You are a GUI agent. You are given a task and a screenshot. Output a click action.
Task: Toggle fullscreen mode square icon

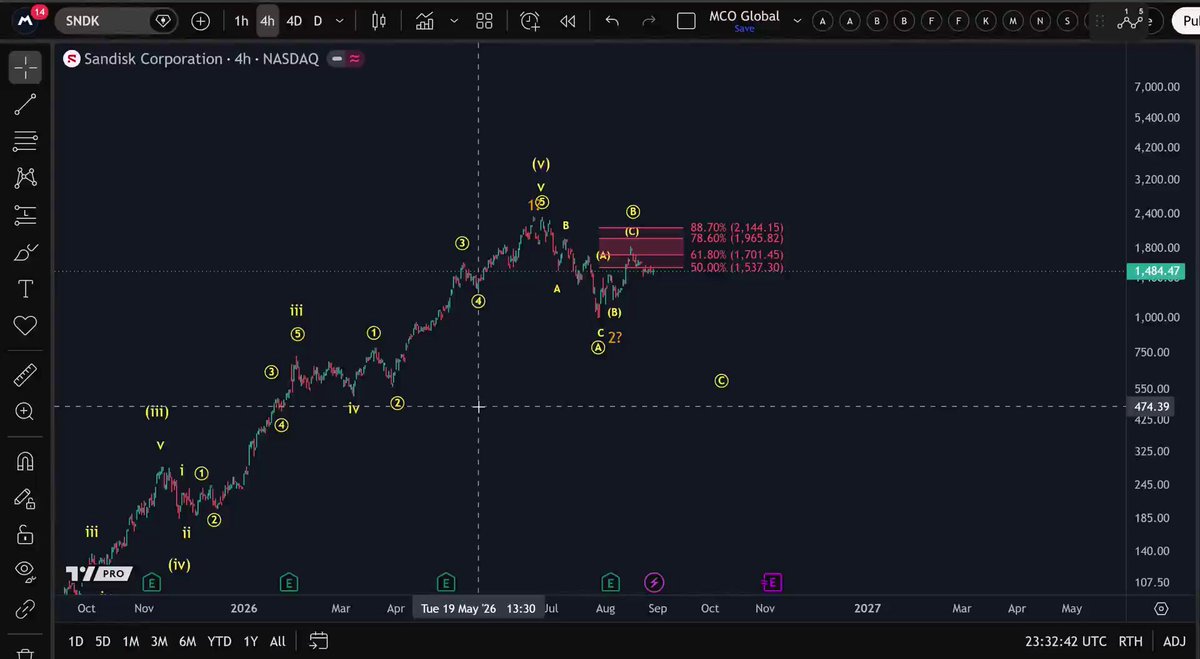686,21
